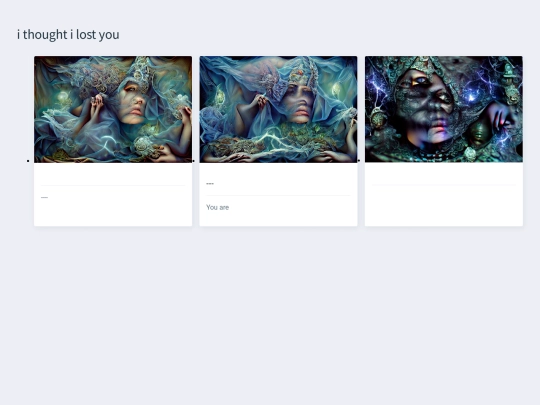Click the bullet marker before the first card

28,161
